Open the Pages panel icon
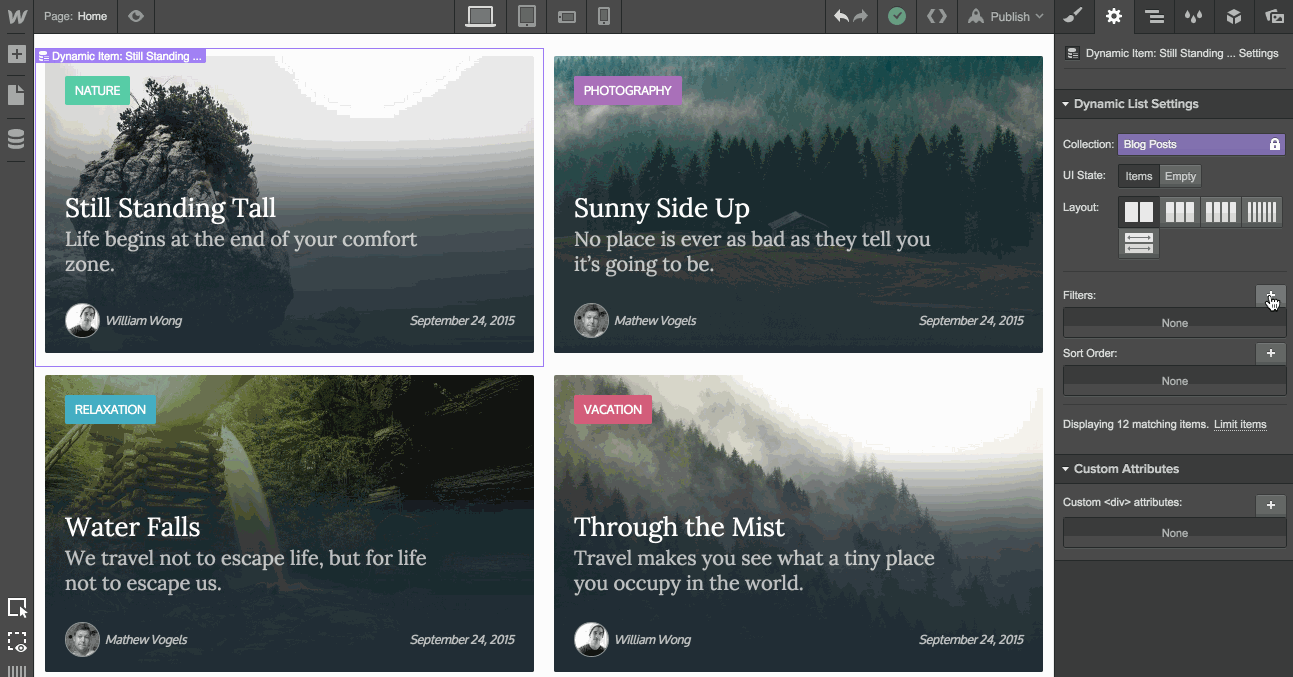 click(16, 95)
